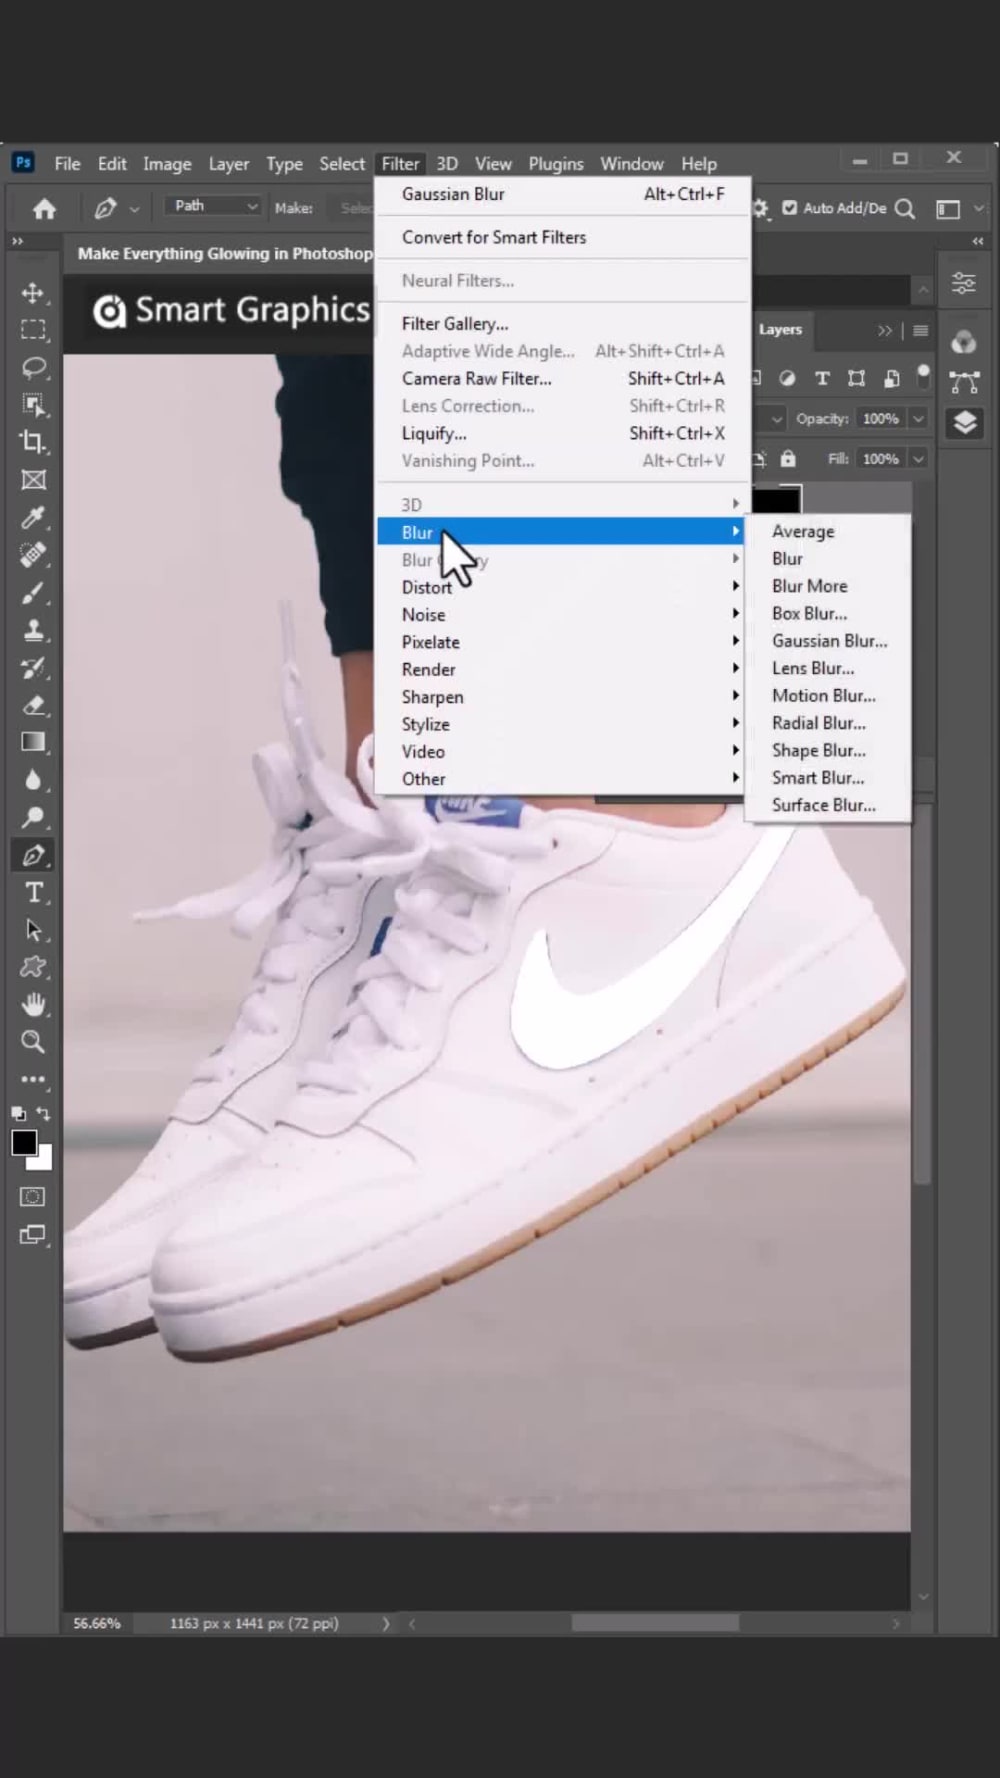Select the Brush tool
Image resolution: width=1000 pixels, height=1778 pixels.
click(x=33, y=593)
